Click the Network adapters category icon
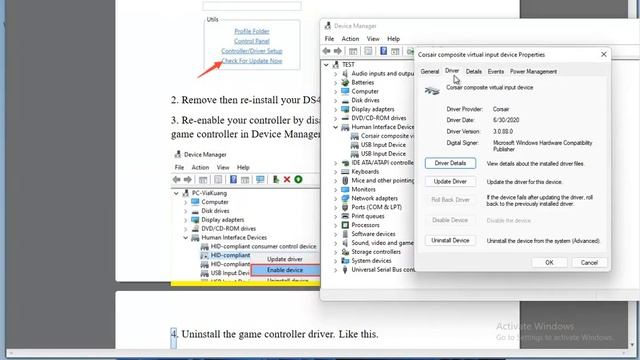Viewport: 640px width, 360px height. pos(345,198)
